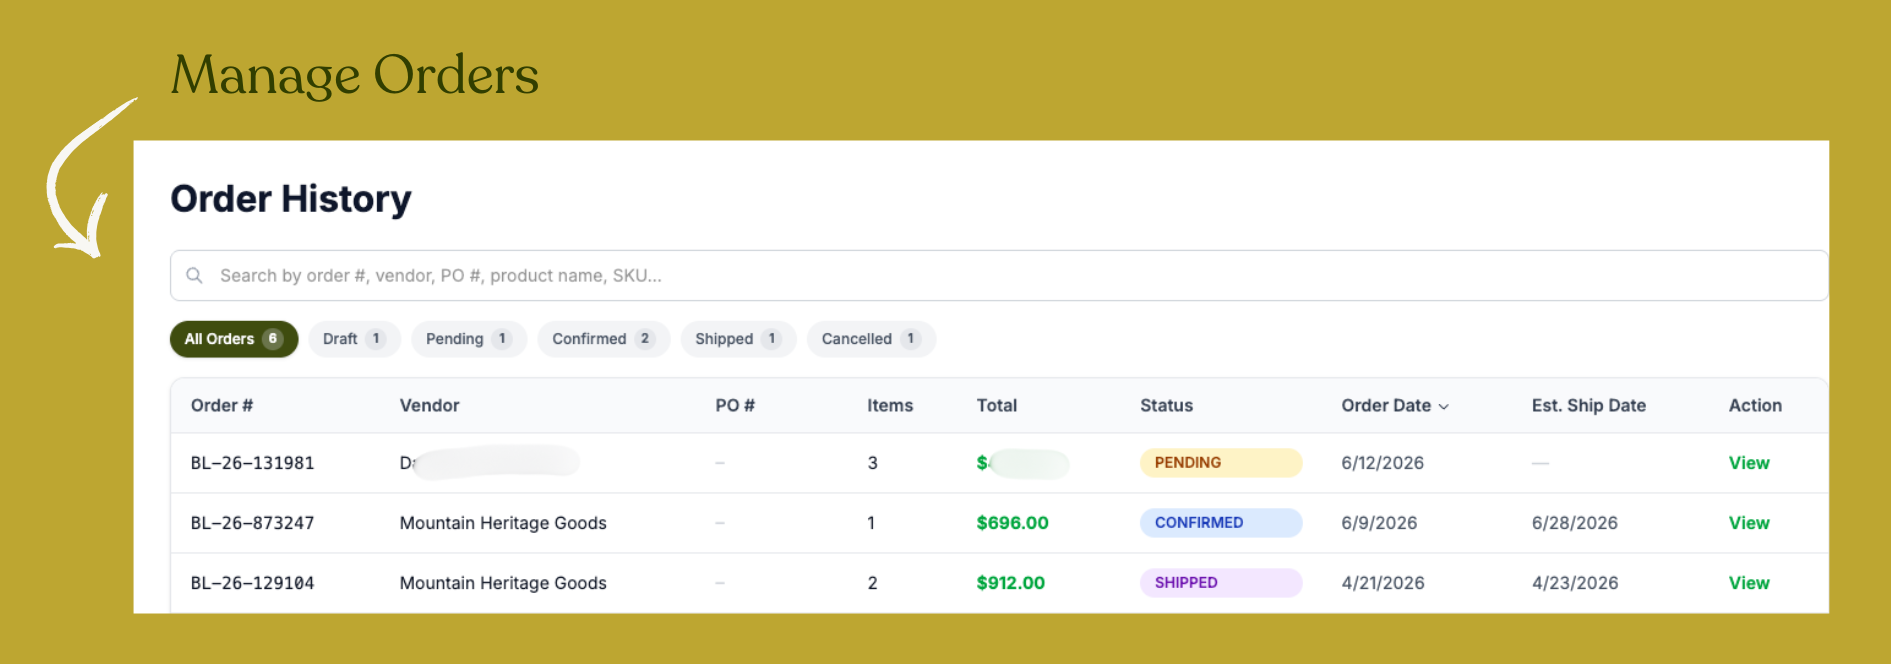1891x664 pixels.
Task: Click order date 6/9/2026
Action: (x=1379, y=523)
